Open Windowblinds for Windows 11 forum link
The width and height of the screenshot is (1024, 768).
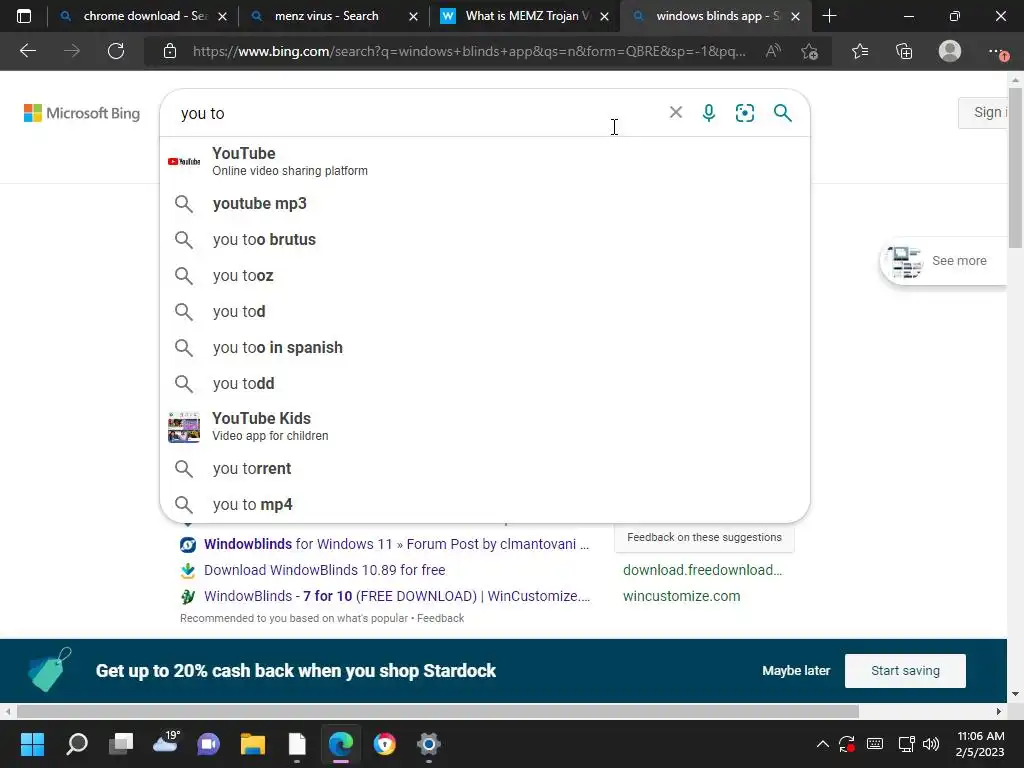[x=396, y=544]
